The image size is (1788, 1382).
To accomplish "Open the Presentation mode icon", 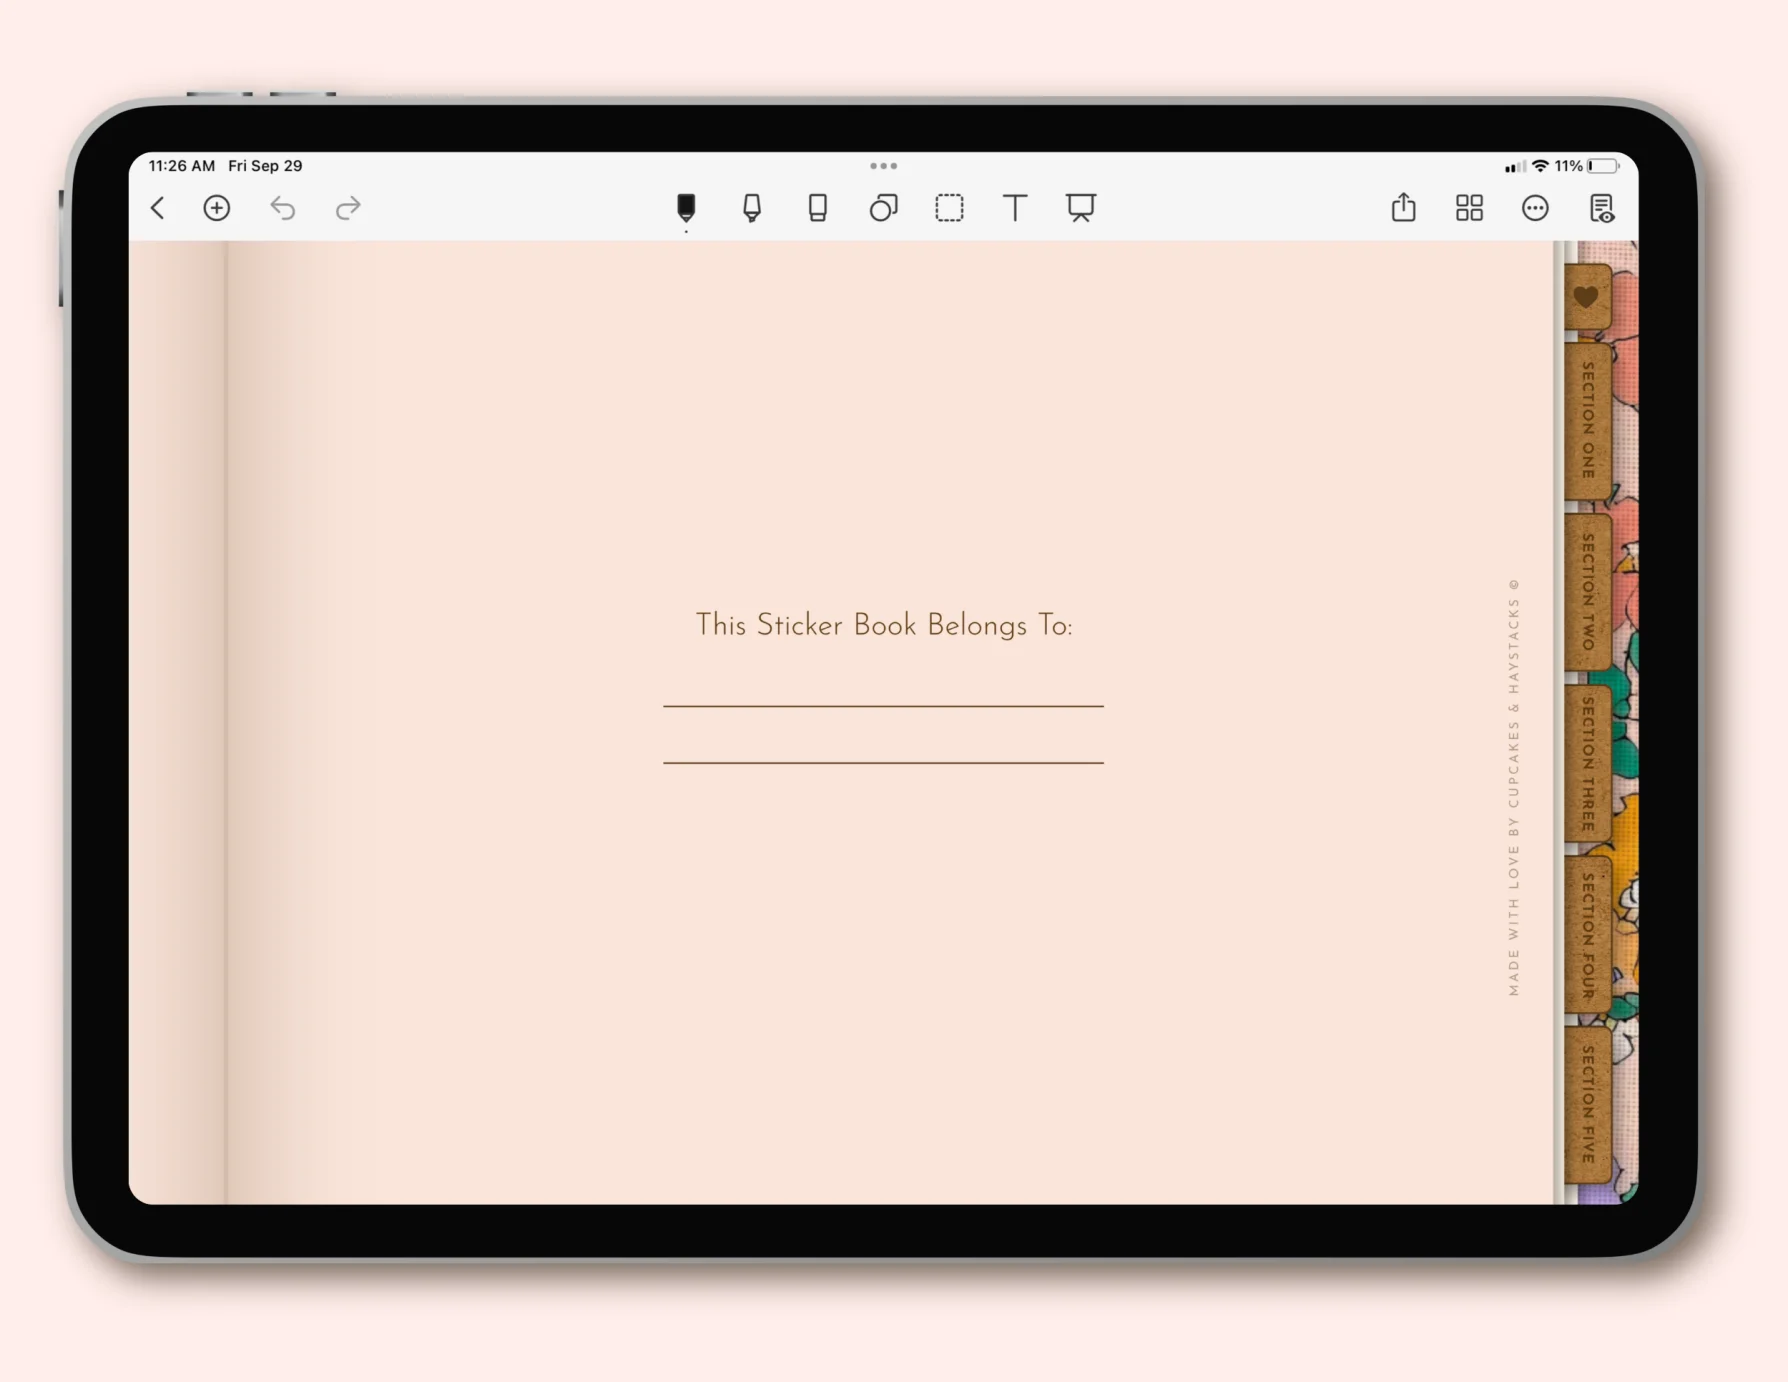I will (1081, 208).
